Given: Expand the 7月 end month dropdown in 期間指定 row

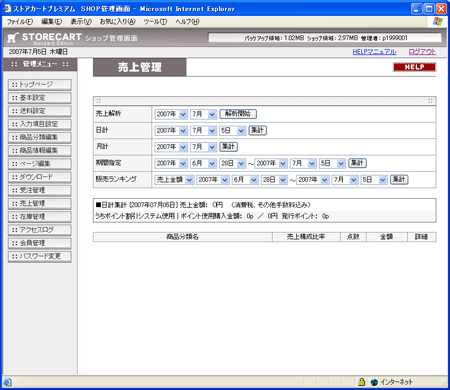Looking at the screenshot, I should click(303, 163).
